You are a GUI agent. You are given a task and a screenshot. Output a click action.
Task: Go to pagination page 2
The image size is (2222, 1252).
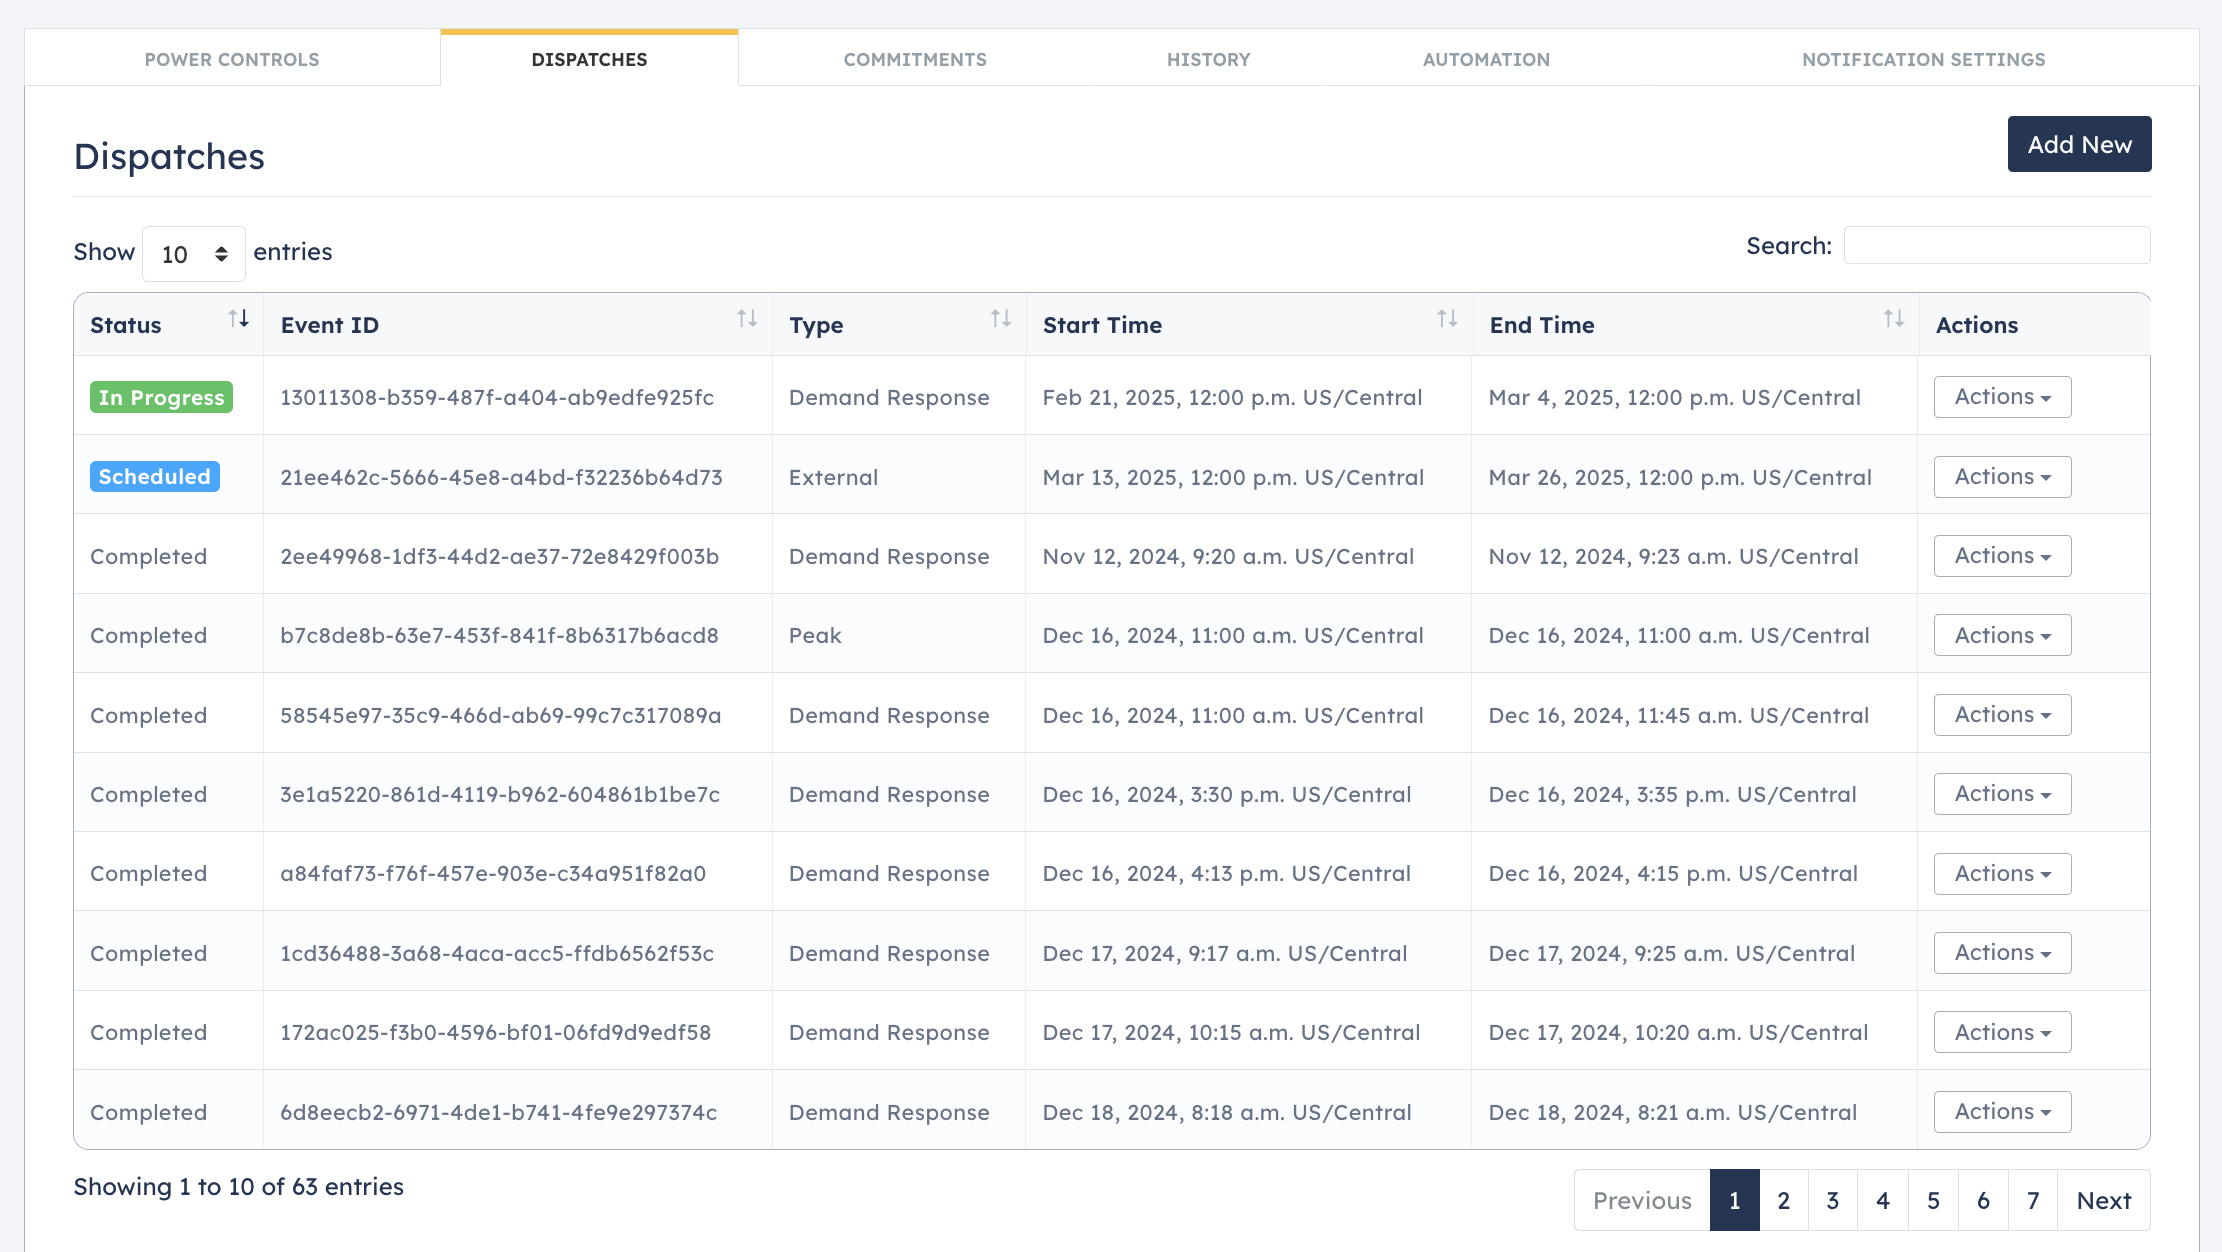1783,1200
